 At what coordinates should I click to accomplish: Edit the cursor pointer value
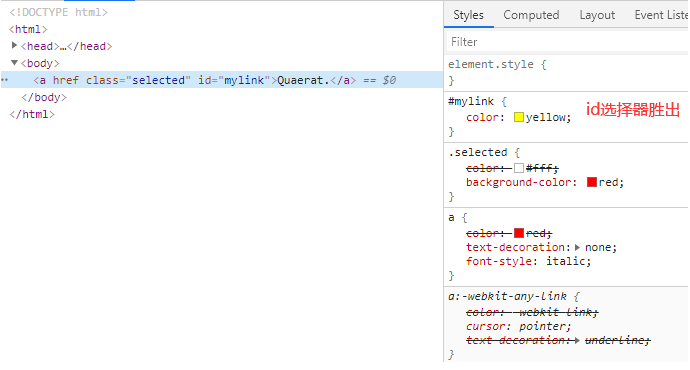(542, 326)
